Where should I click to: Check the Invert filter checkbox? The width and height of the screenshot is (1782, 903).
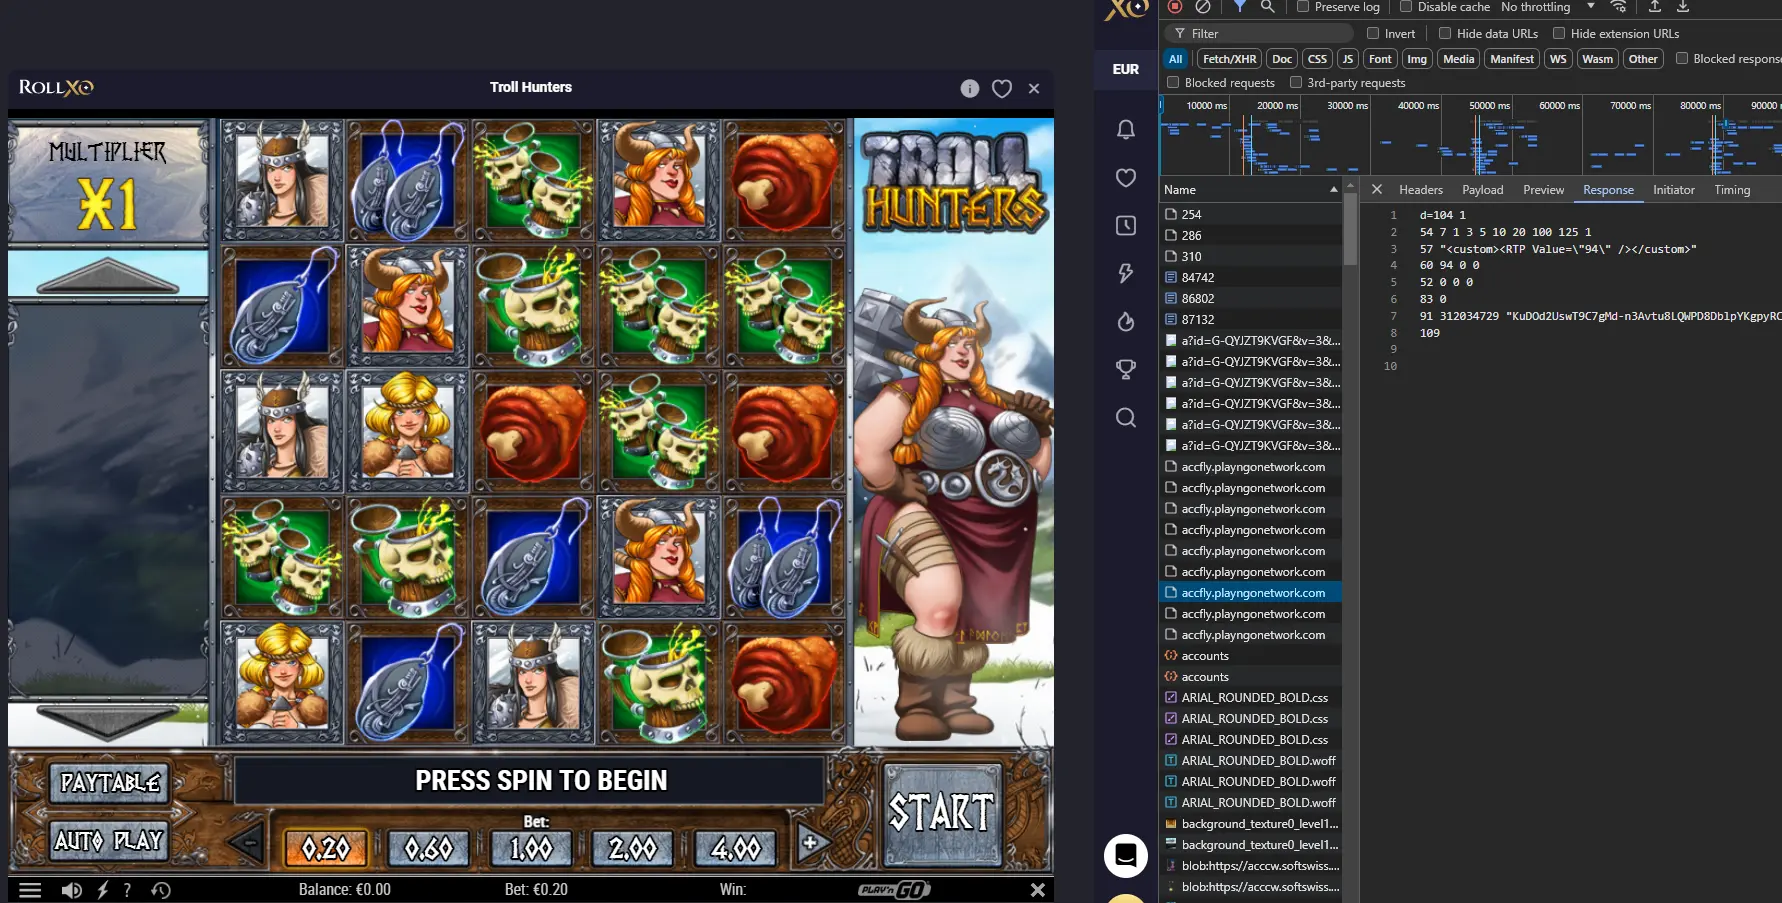tap(1373, 33)
